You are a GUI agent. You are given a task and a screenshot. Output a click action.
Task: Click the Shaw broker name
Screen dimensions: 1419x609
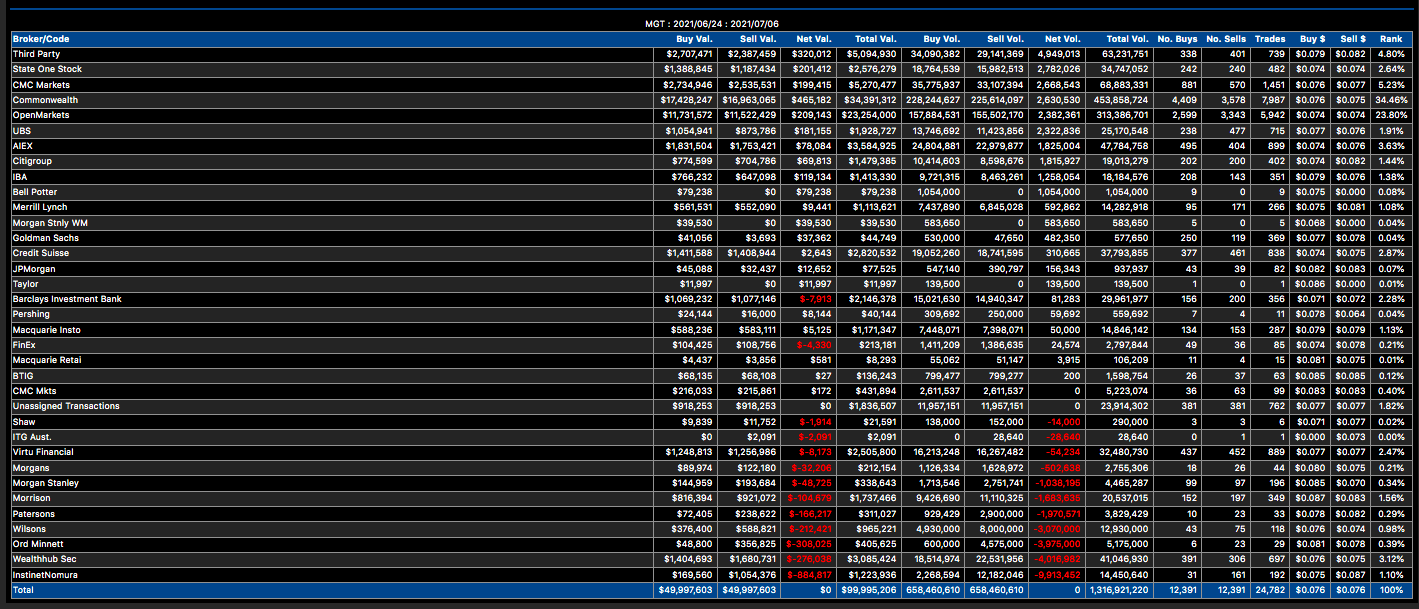(23, 422)
